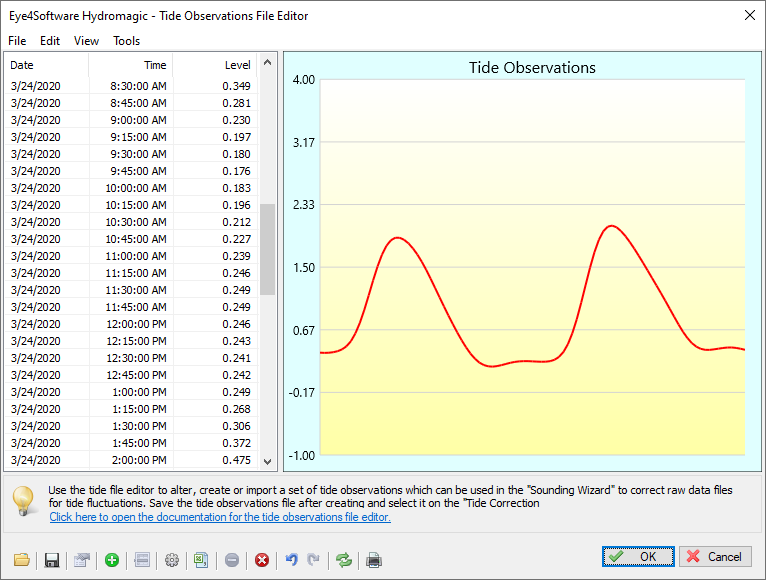Image resolution: width=766 pixels, height=580 pixels.
Task: Click the redo arrow icon
Action: 313,559
